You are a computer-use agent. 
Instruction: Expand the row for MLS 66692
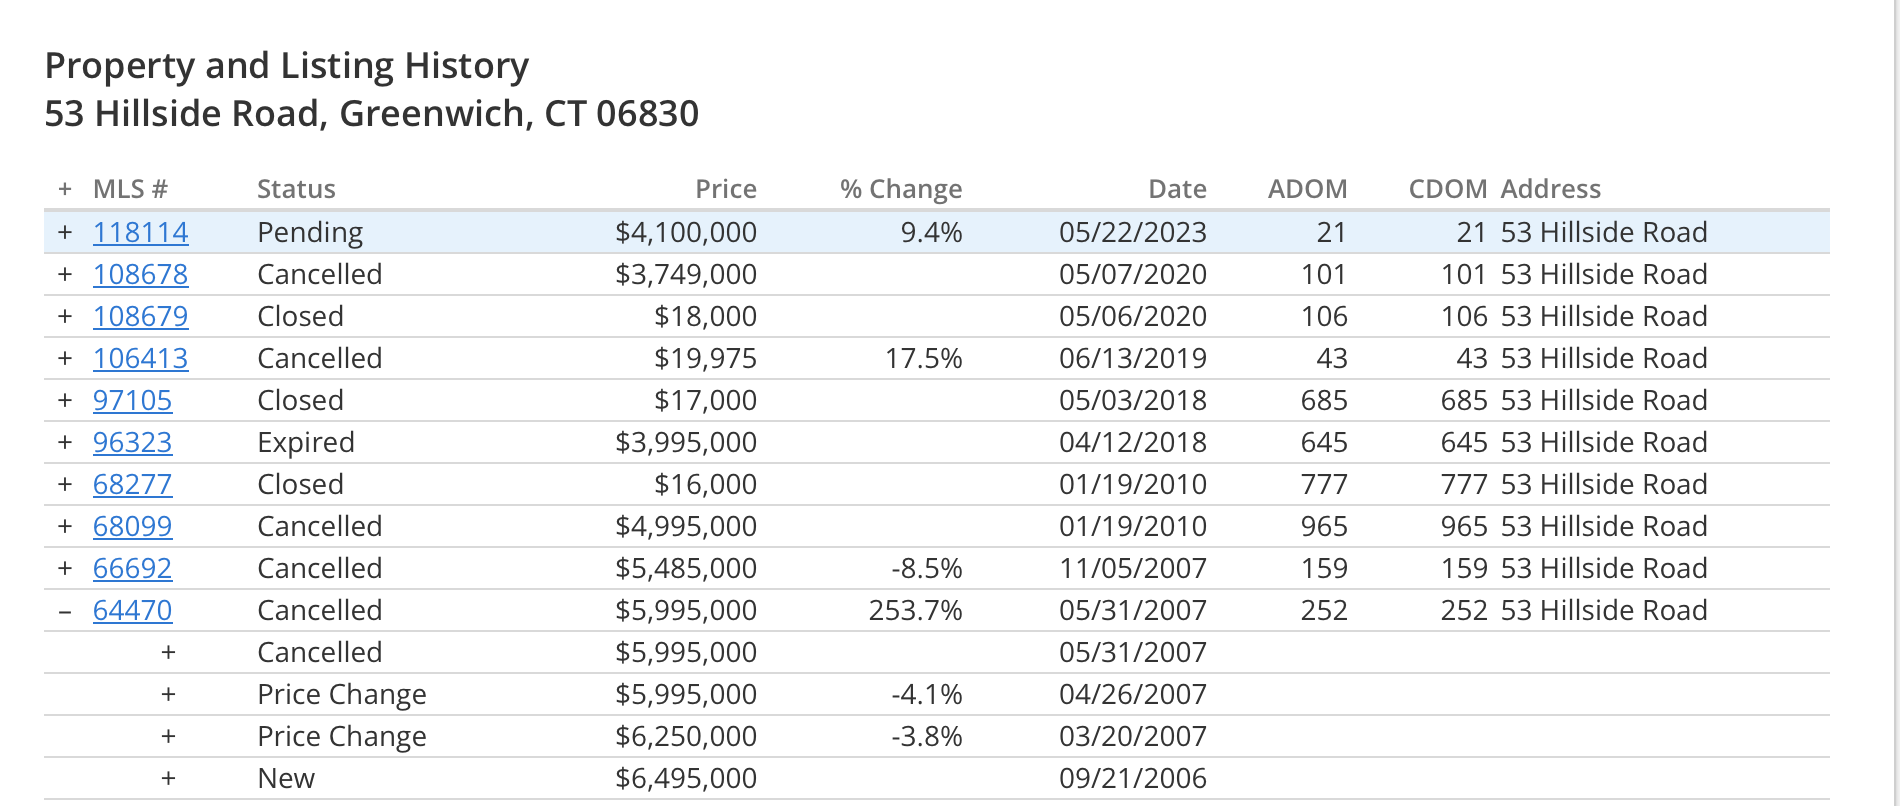point(65,568)
